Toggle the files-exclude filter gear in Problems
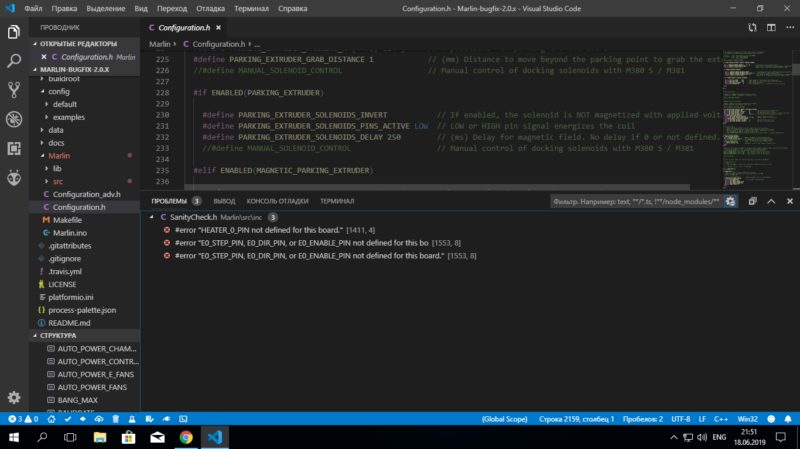Image resolution: width=800 pixels, height=449 pixels. tap(731, 201)
